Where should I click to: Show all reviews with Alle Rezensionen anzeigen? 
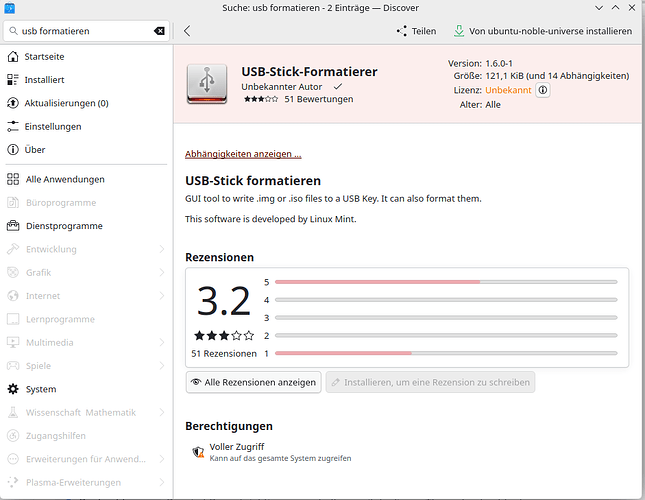click(x=253, y=382)
